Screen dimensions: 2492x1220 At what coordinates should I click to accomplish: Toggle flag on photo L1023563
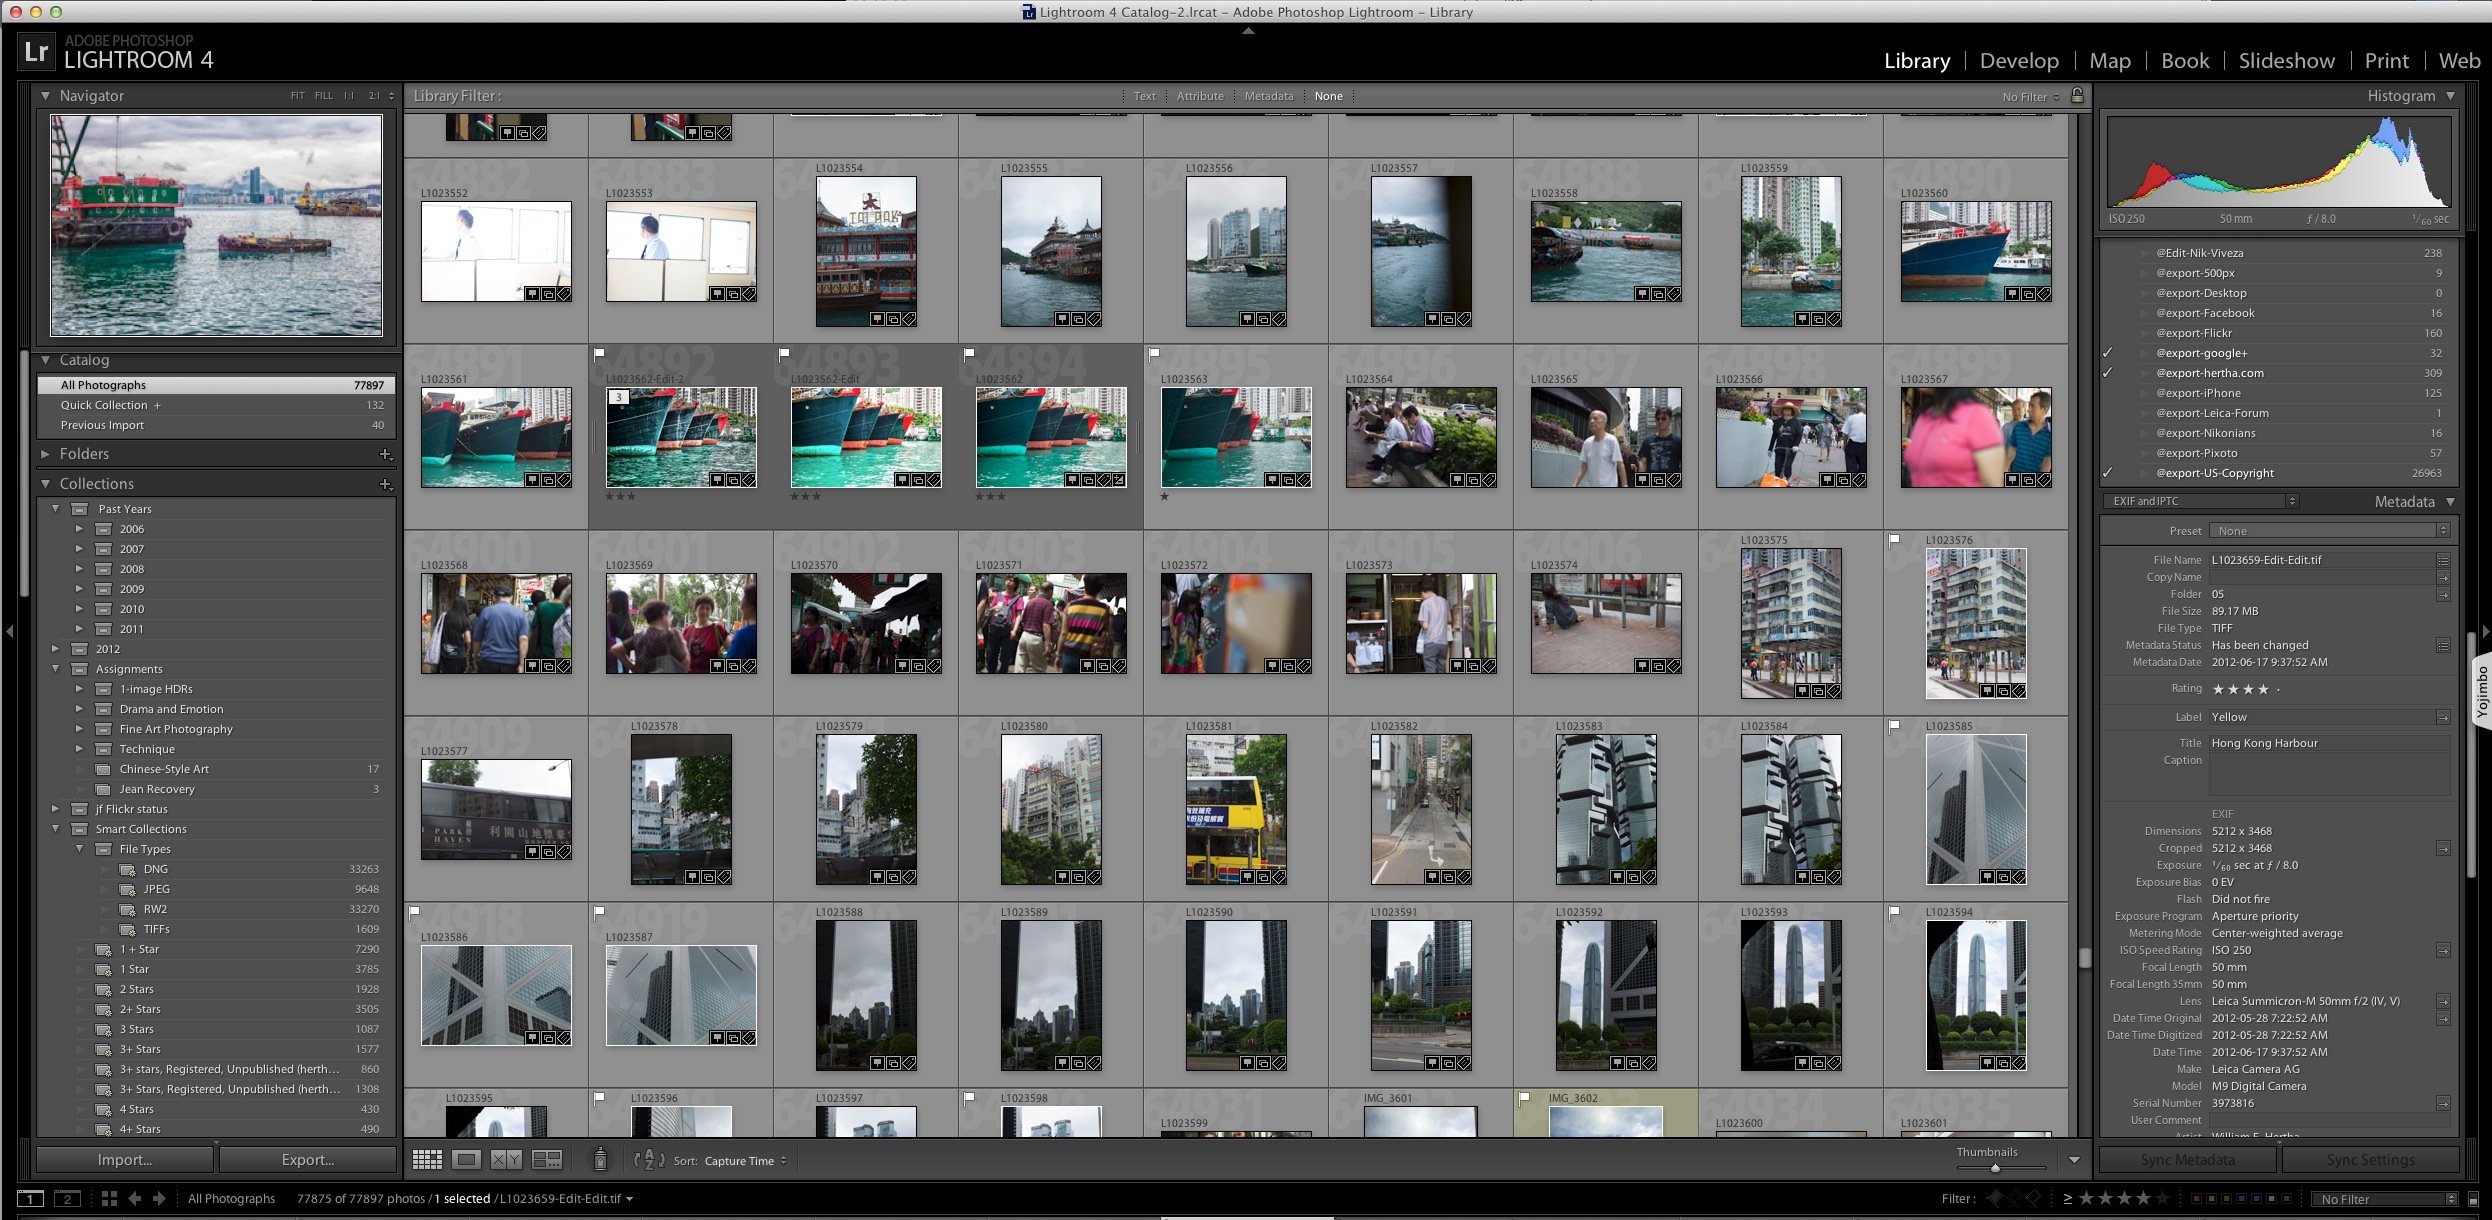1154,354
